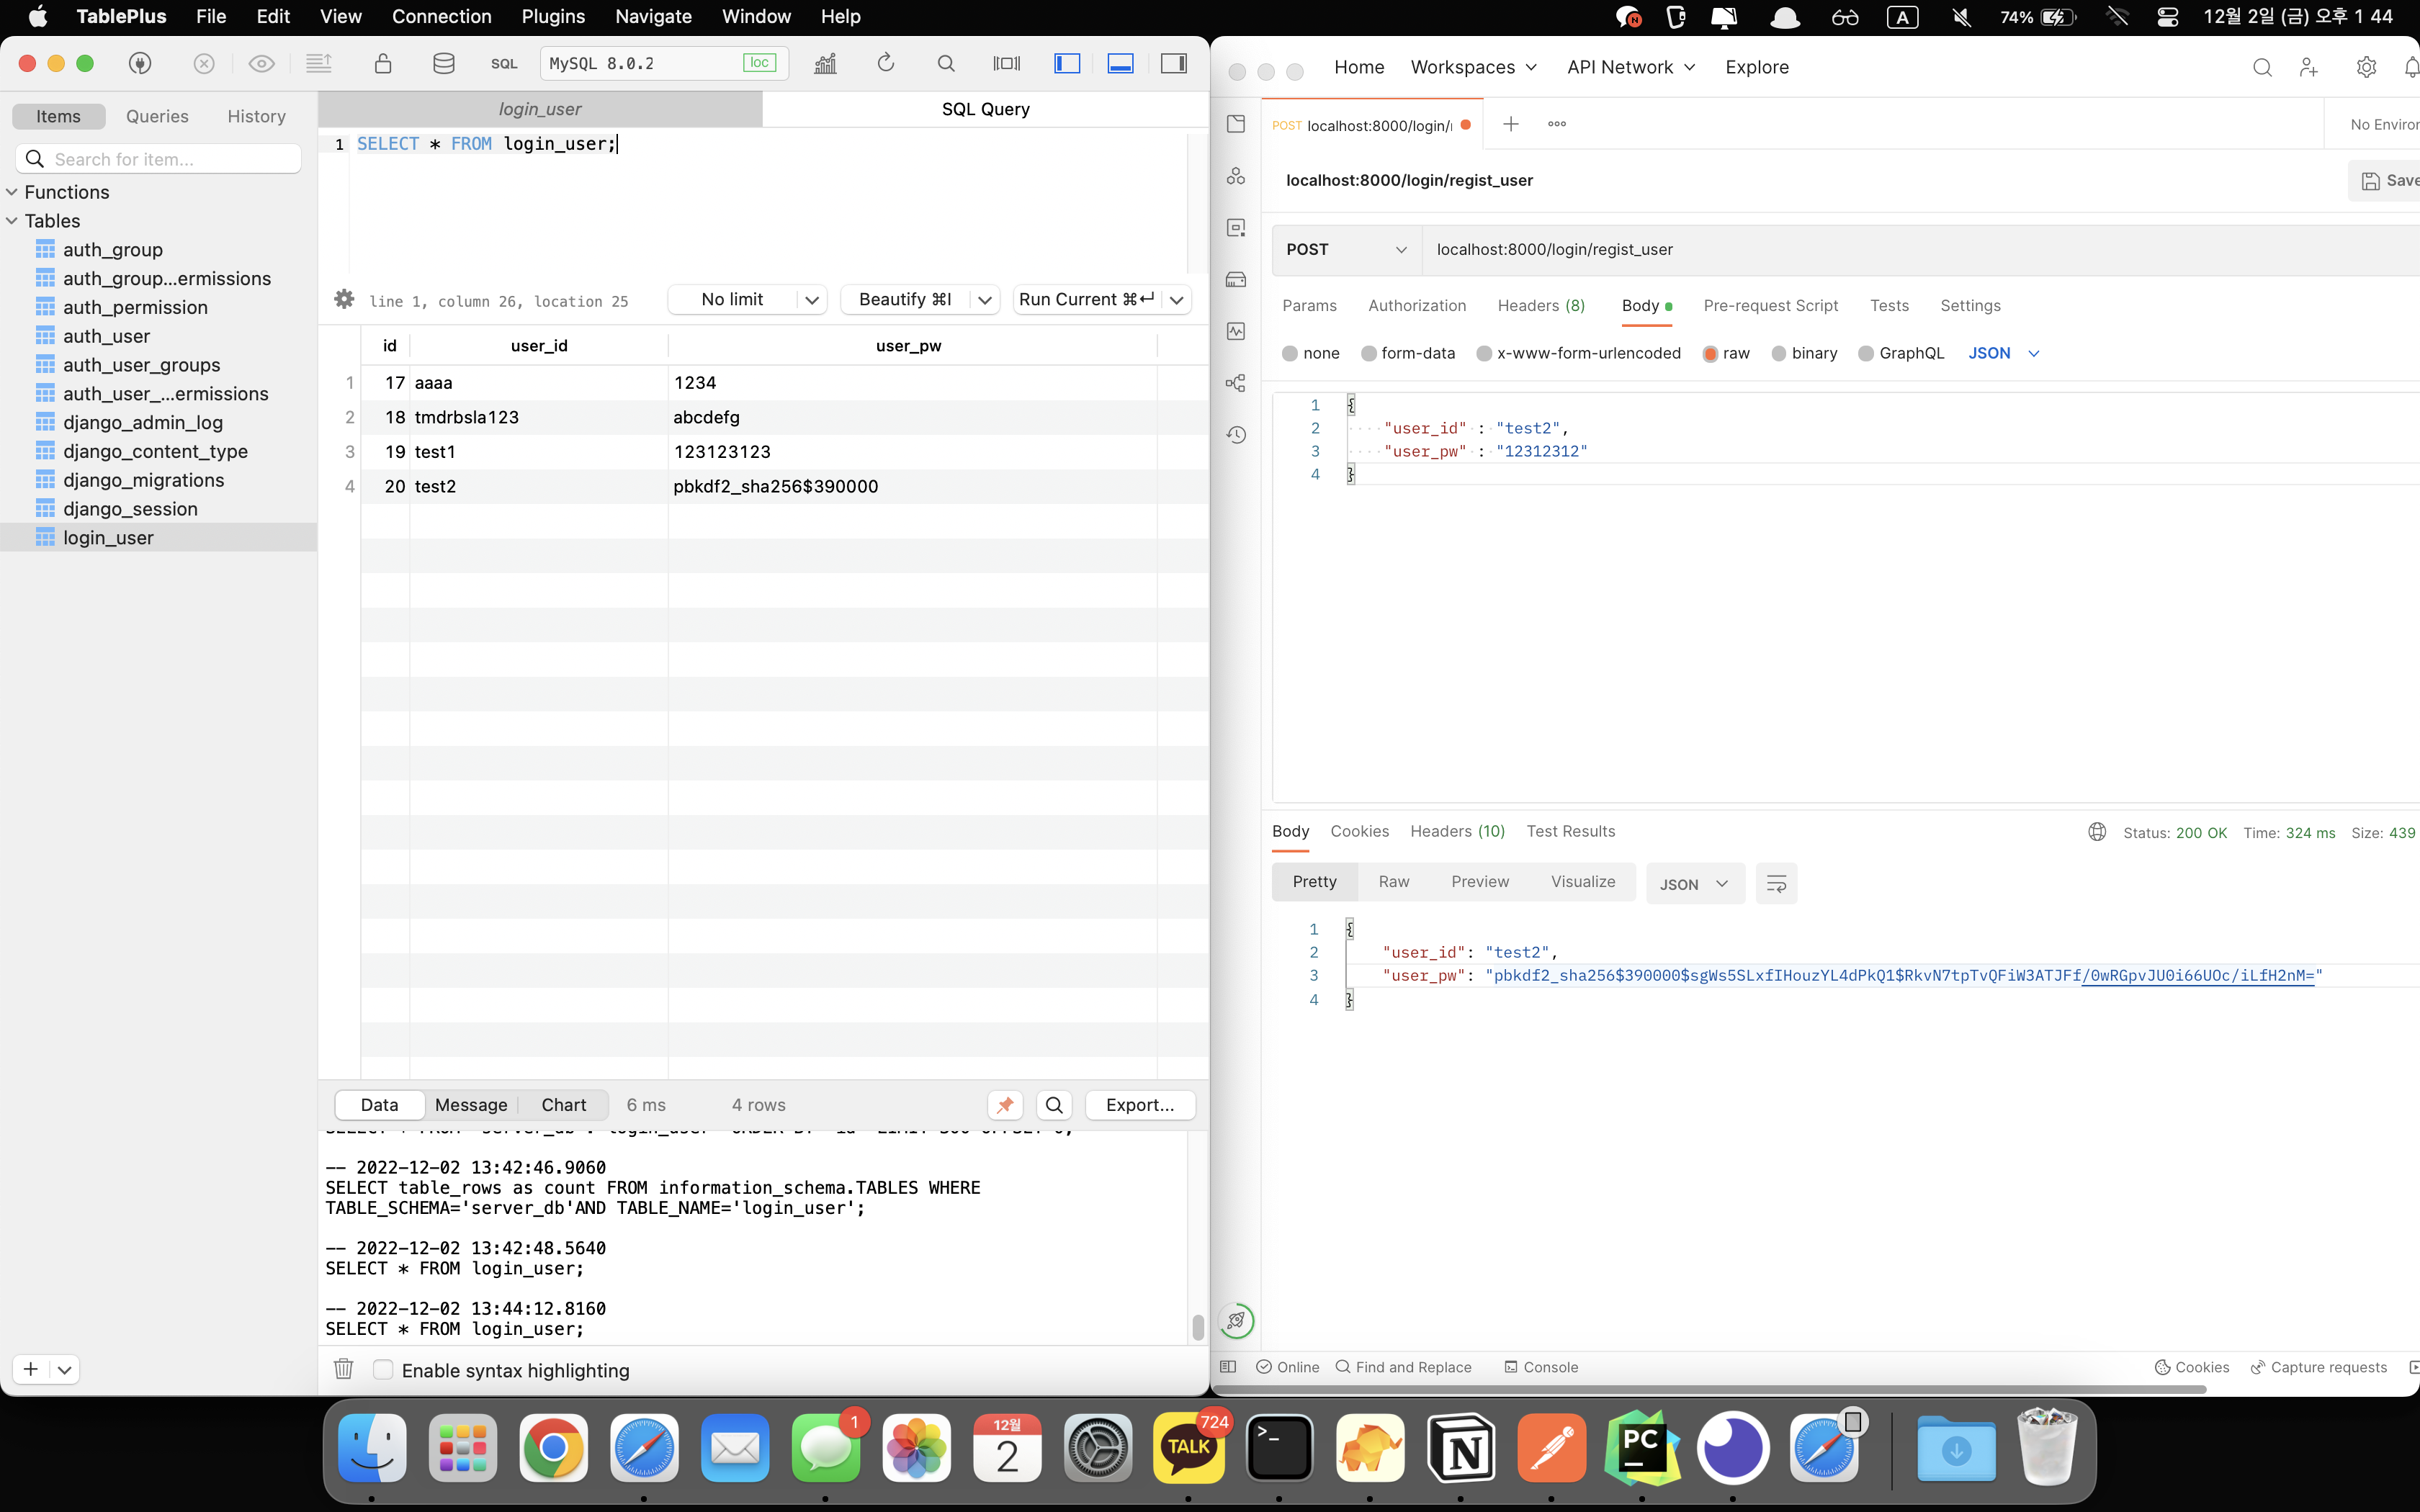2420x1512 pixels.
Task: Click the Run Current button
Action: (x=1087, y=299)
